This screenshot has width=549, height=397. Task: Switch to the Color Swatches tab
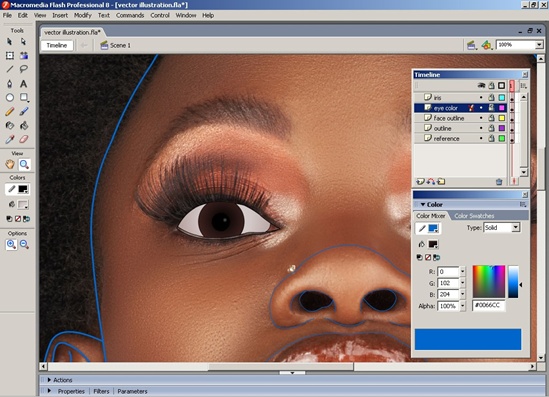[474, 216]
